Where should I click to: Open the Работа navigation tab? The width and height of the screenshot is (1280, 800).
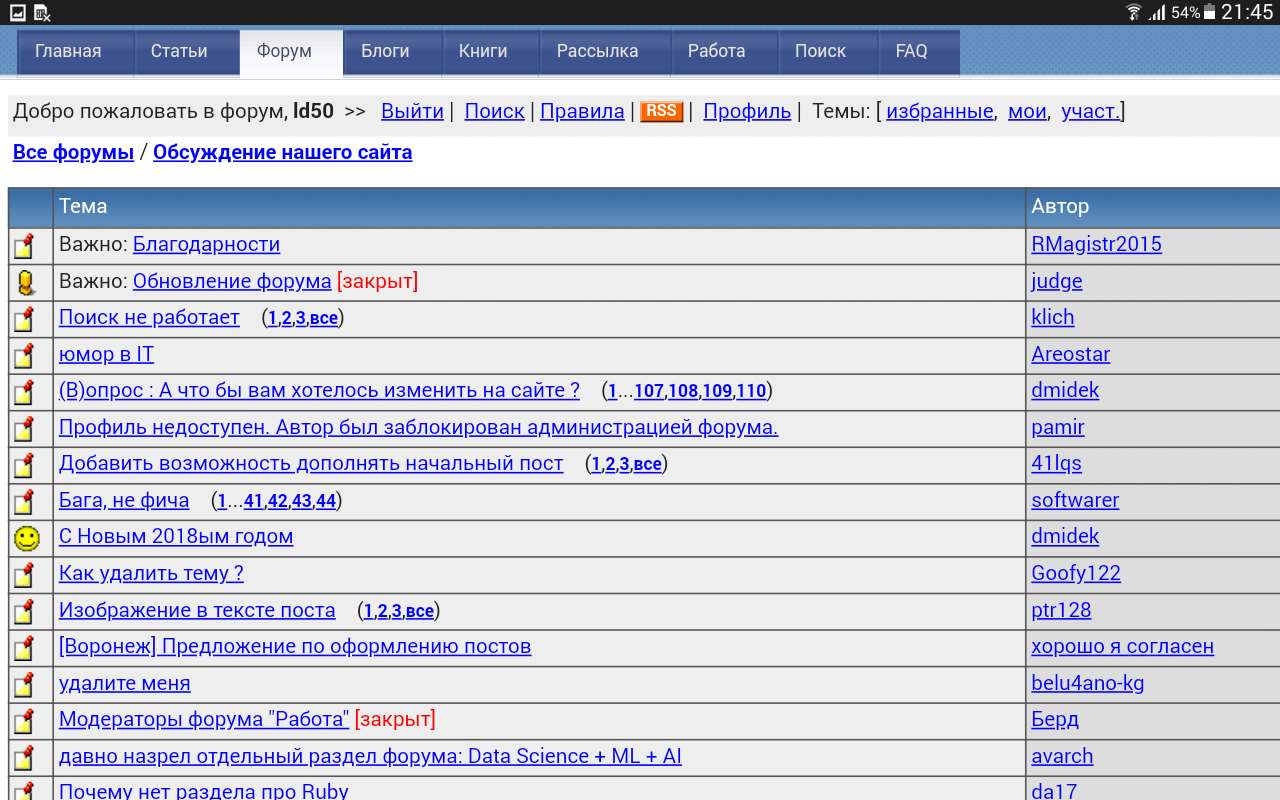[x=716, y=51]
